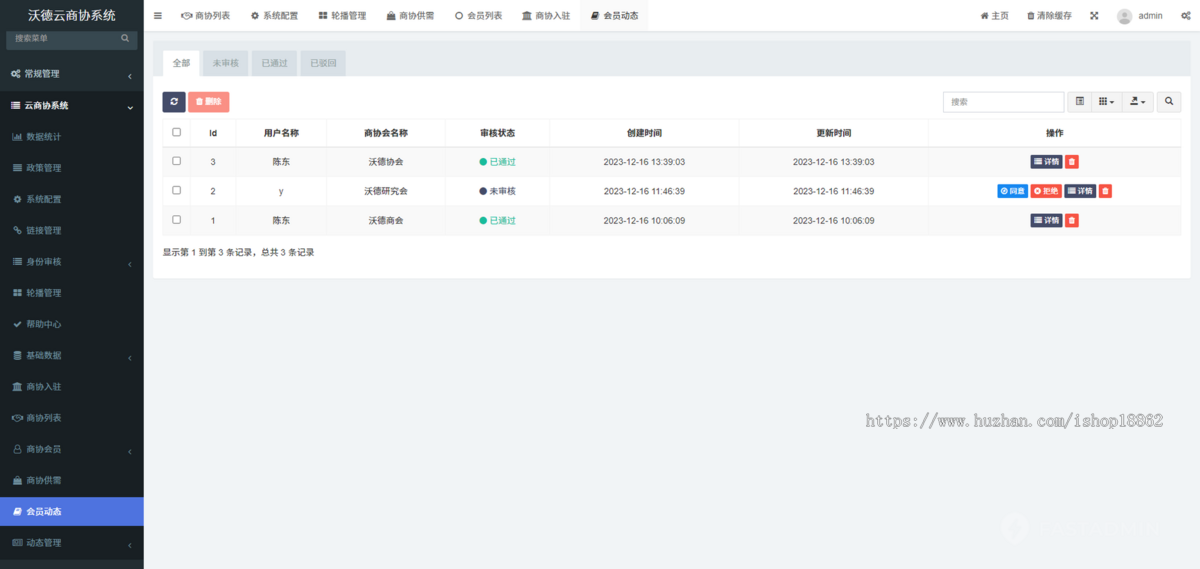The height and width of the screenshot is (569, 1200).
Task: Click 详情 button for row Id 3
Action: click(x=1046, y=162)
